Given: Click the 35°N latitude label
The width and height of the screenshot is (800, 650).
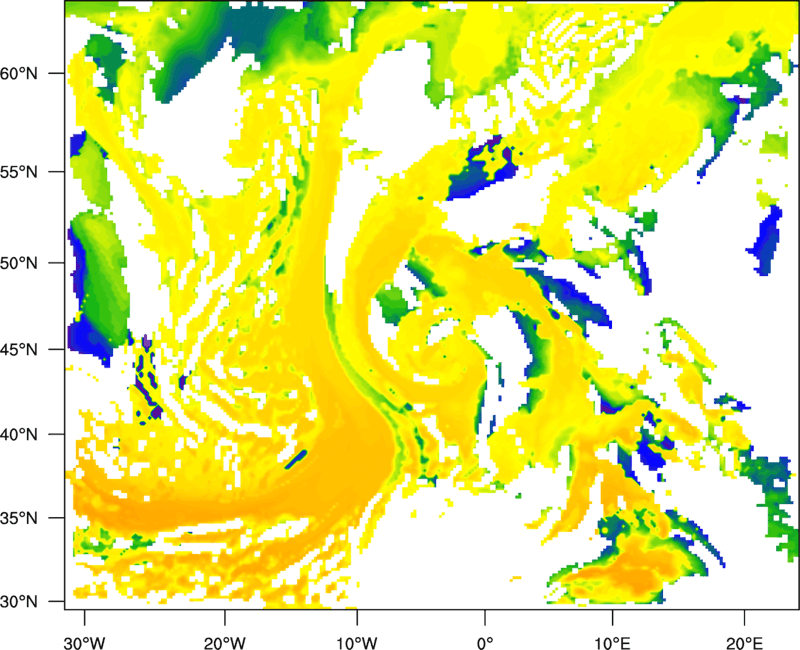Looking at the screenshot, I should click(x=18, y=518).
